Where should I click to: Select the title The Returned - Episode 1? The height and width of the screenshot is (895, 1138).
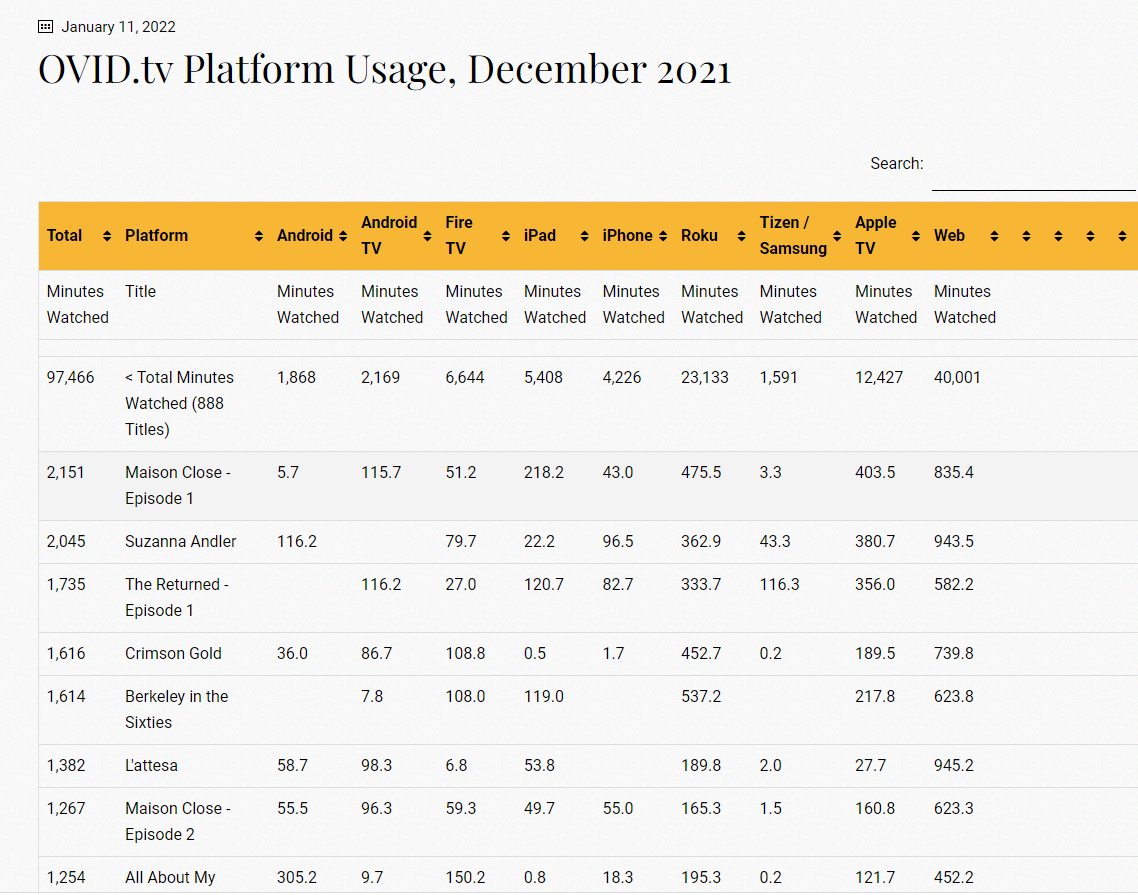pos(177,597)
